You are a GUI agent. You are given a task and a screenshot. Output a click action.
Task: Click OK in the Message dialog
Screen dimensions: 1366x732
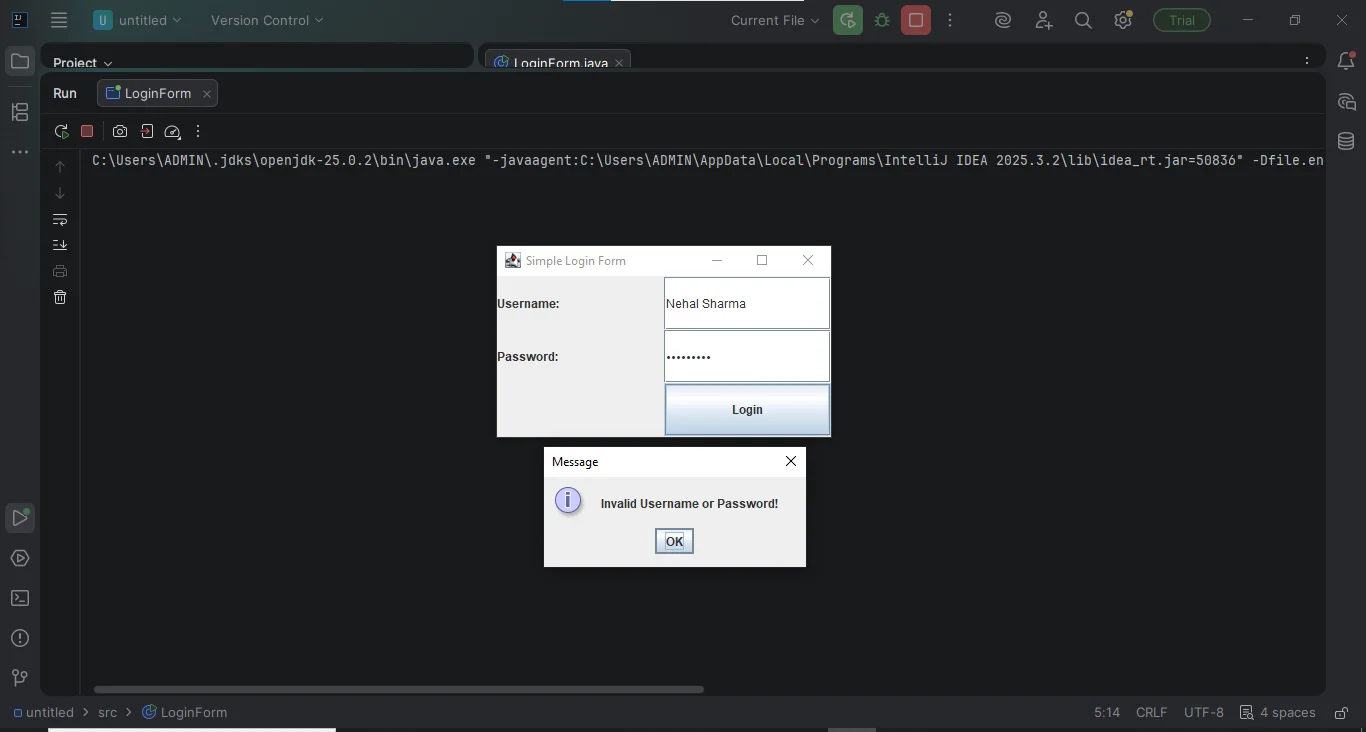[x=674, y=541]
